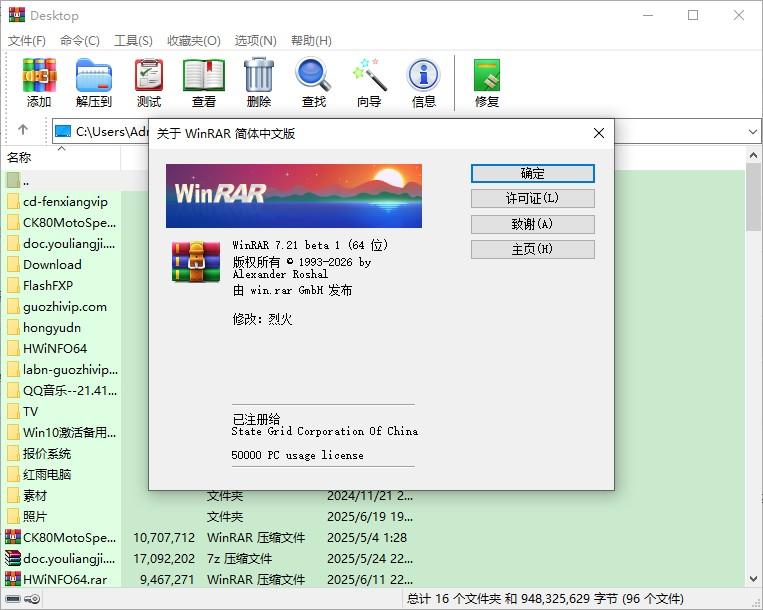Click the up-one-level arrow button
Viewport: 763px width, 610px height.
23,131
